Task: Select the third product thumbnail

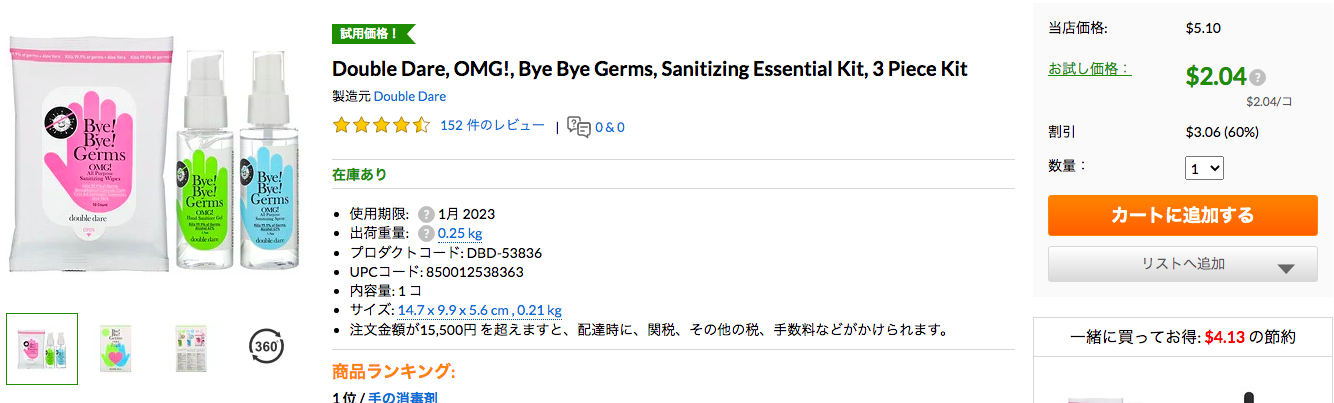Action: tap(190, 348)
